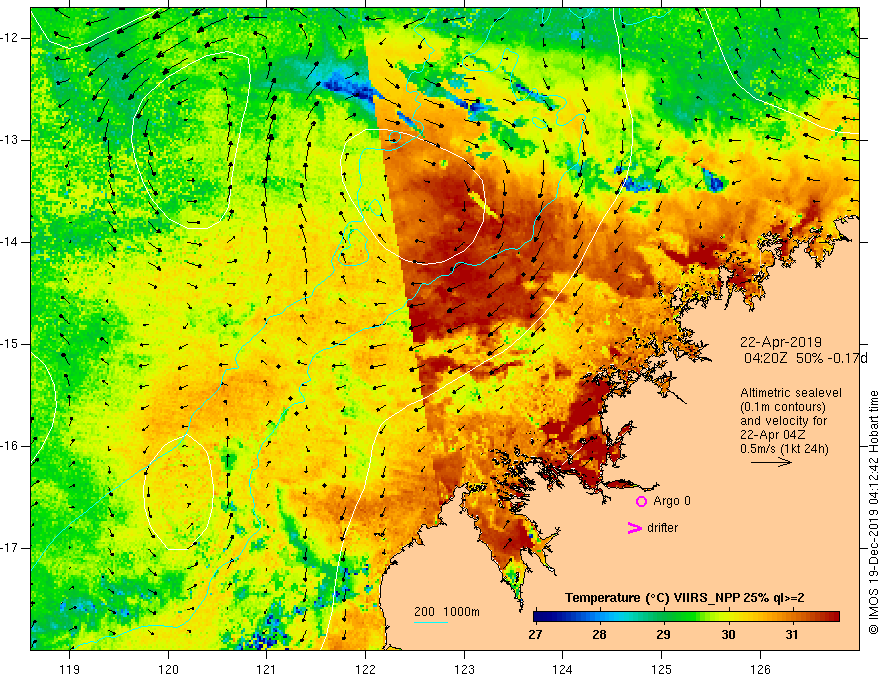
Task: Click longitude axis label '120'
Action: coord(168,669)
